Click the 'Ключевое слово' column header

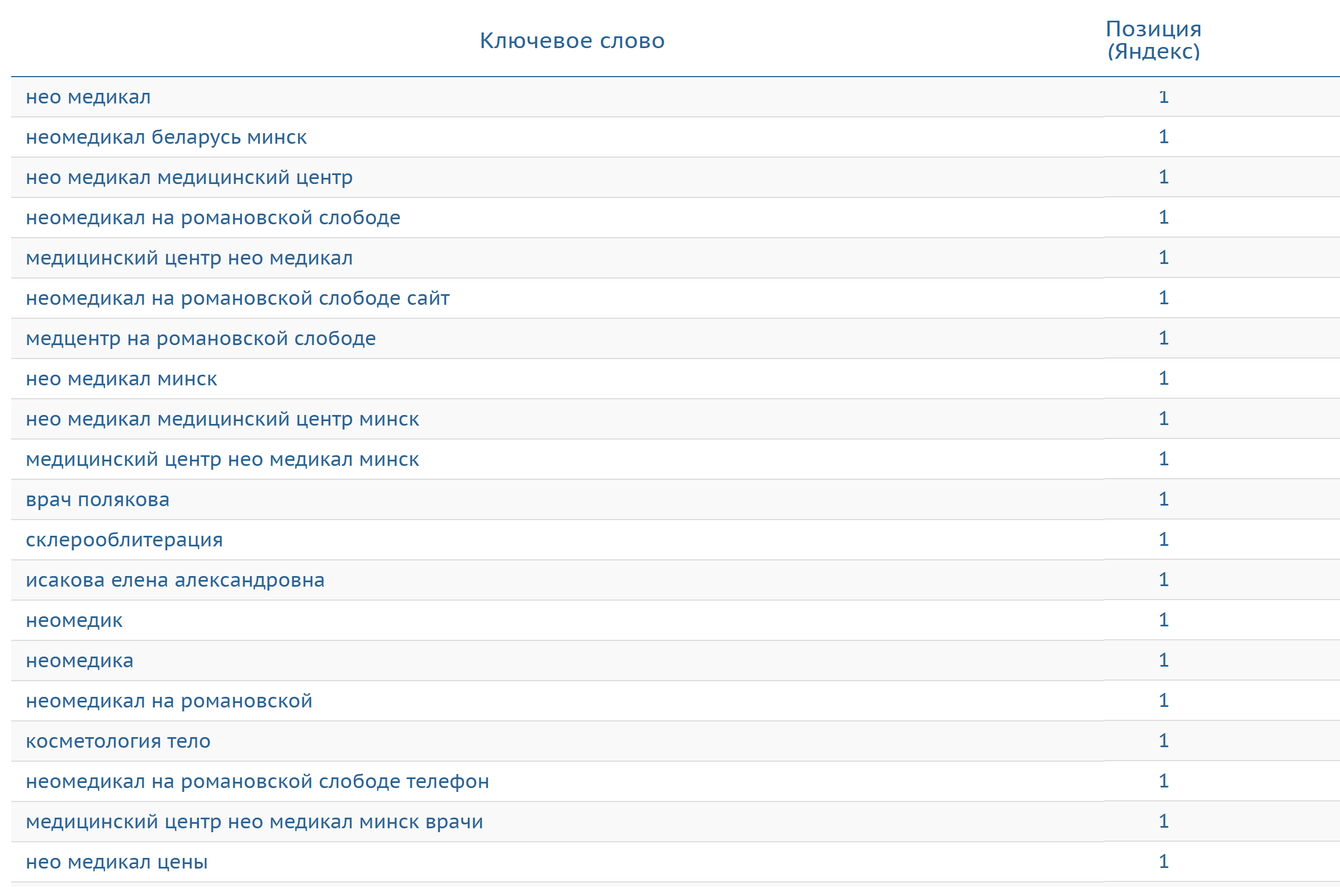click(572, 41)
